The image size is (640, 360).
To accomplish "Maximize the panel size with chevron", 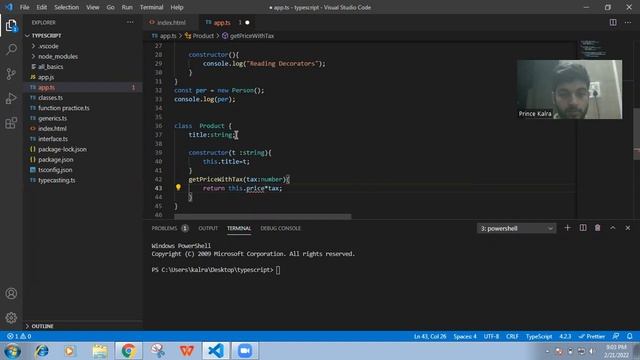I will tap(613, 228).
